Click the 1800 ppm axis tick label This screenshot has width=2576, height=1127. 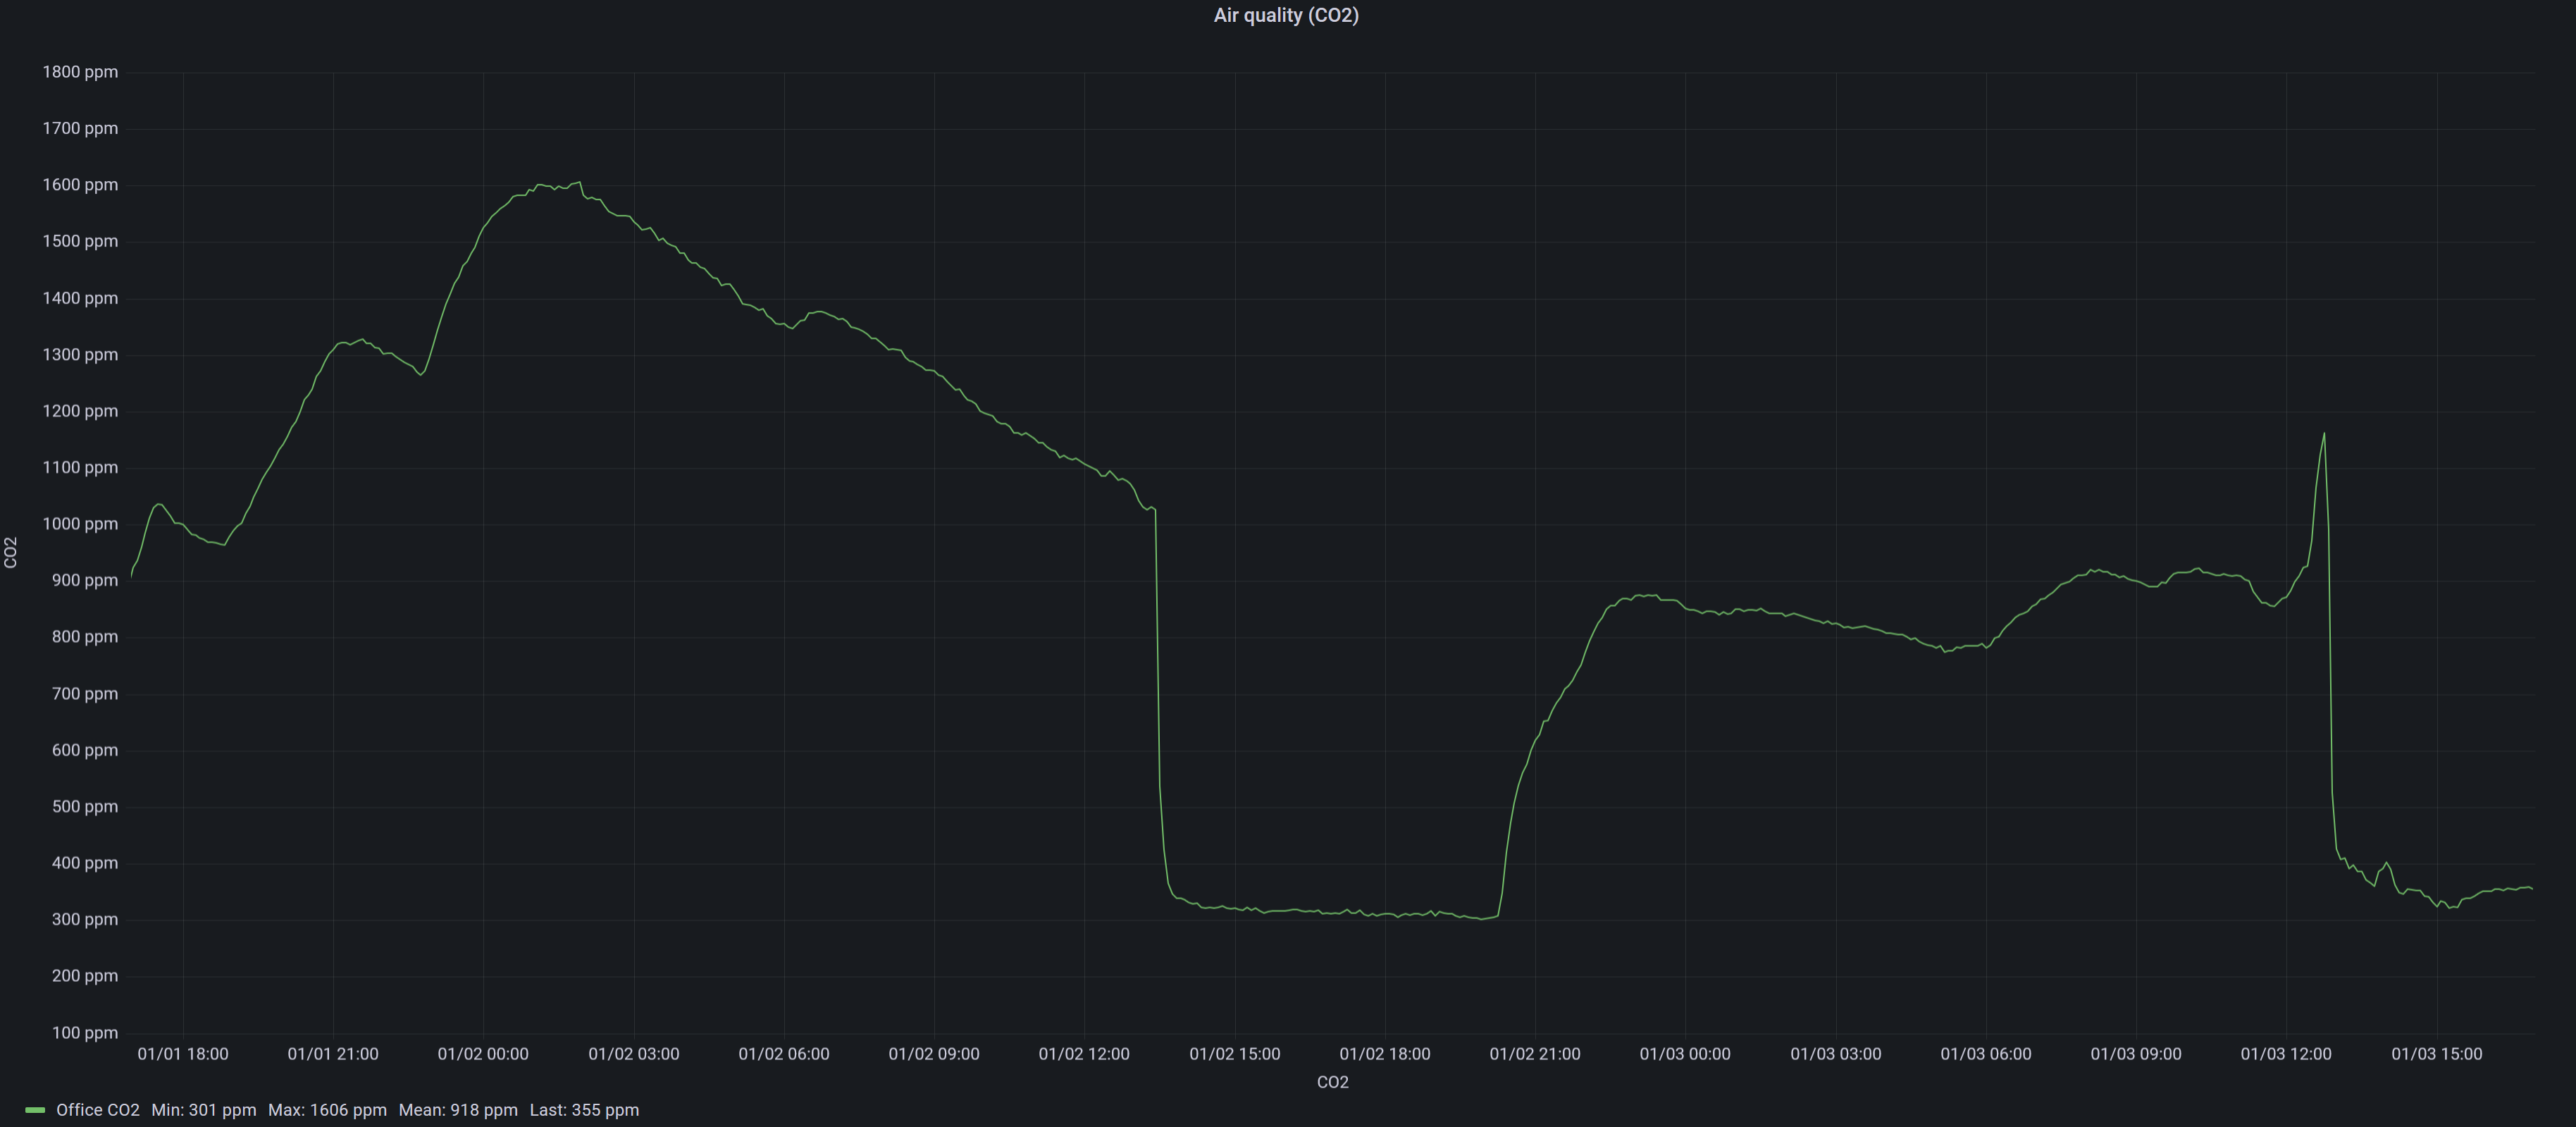[81, 71]
